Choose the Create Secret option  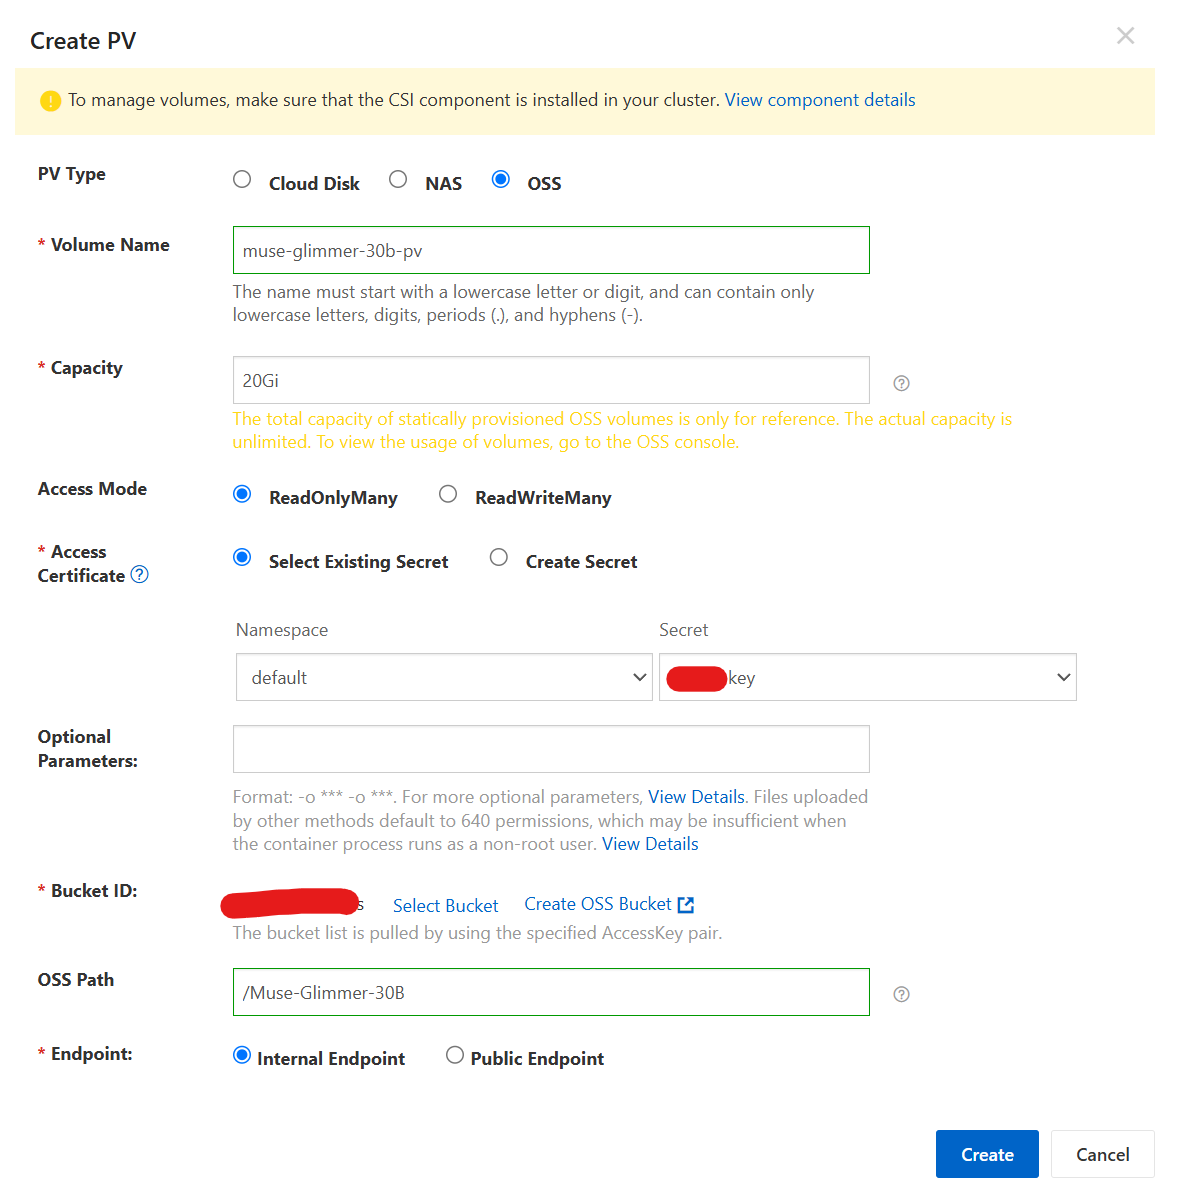tap(498, 557)
